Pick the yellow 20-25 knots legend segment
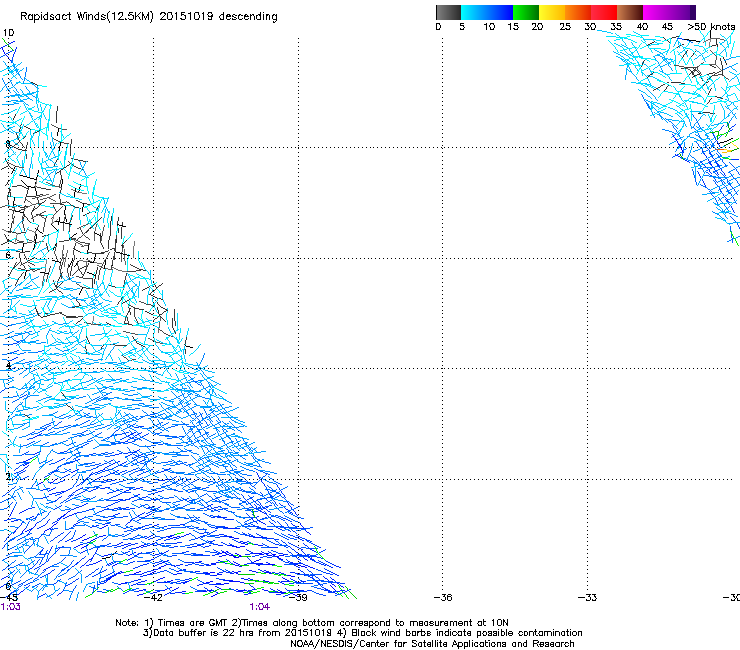The width and height of the screenshot is (740, 650). pos(552,12)
